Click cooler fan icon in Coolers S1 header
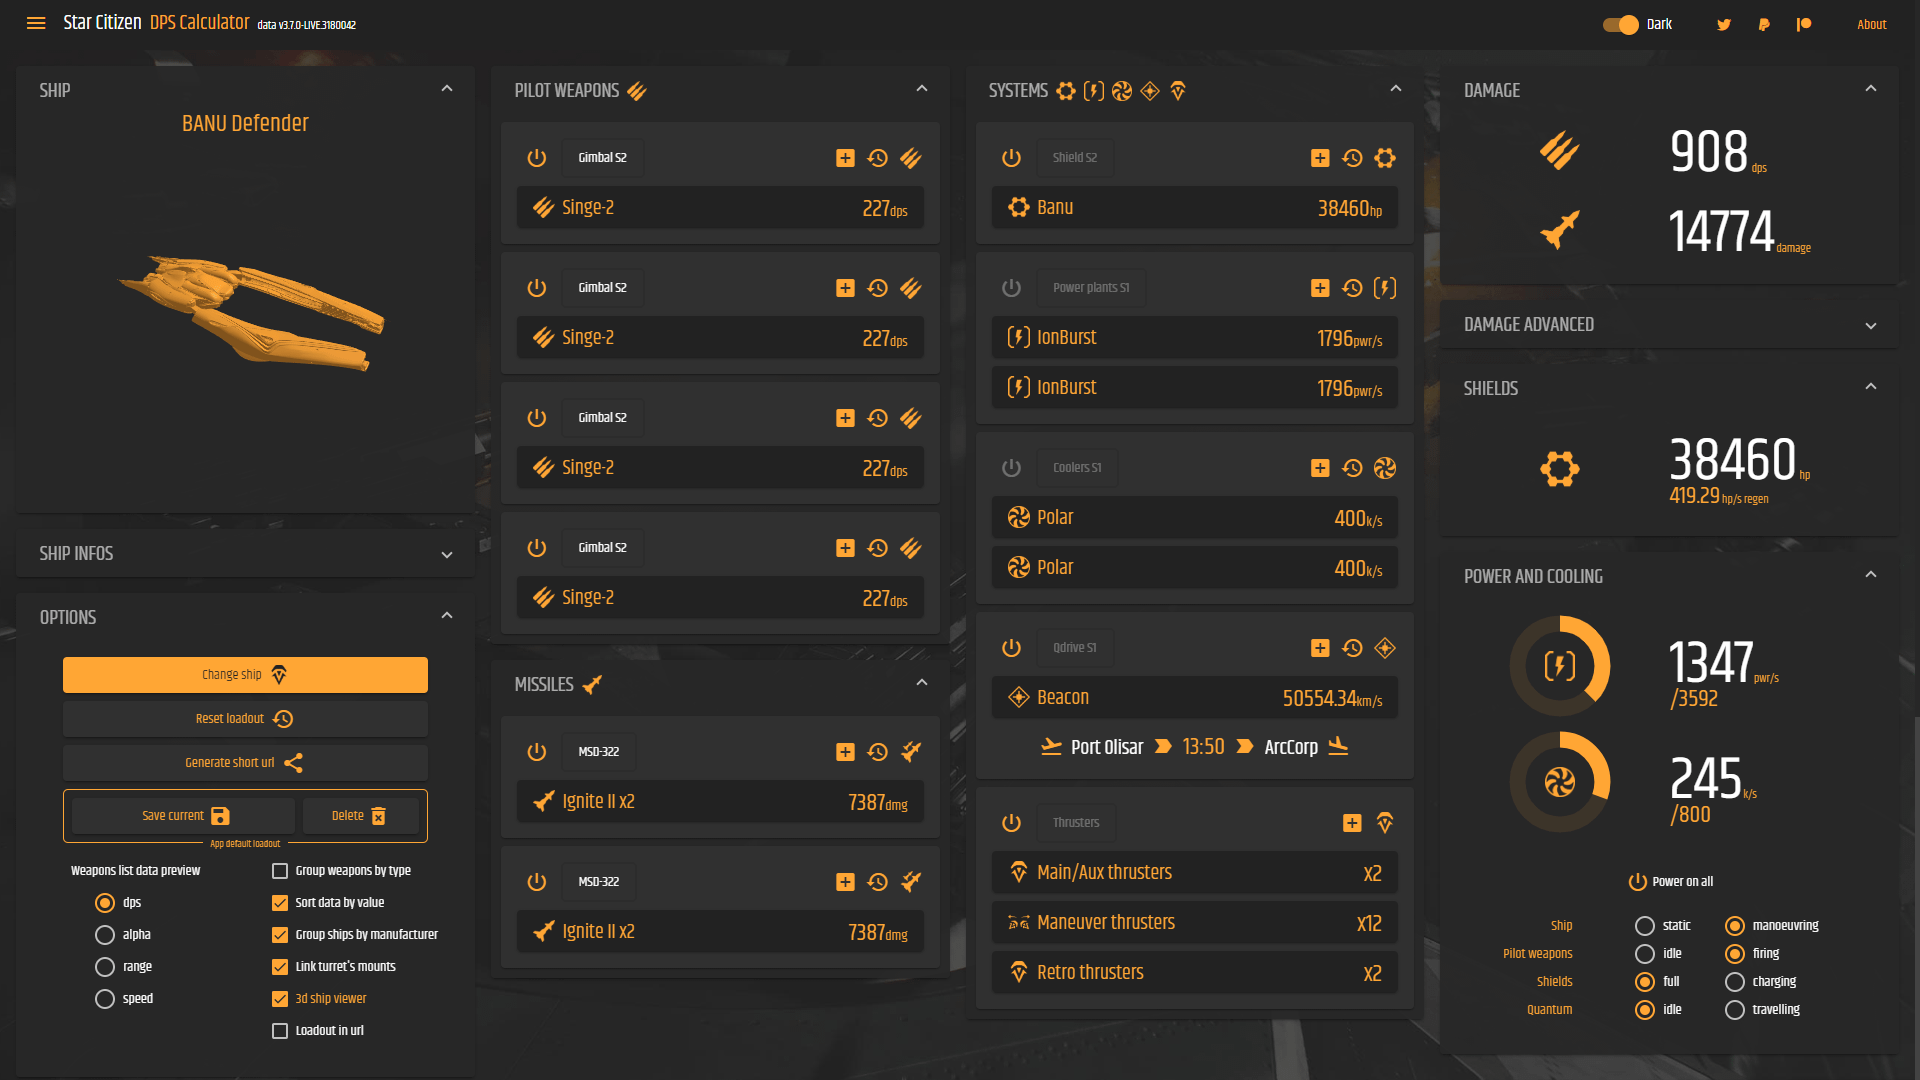The width and height of the screenshot is (1920, 1080). 1385,468
